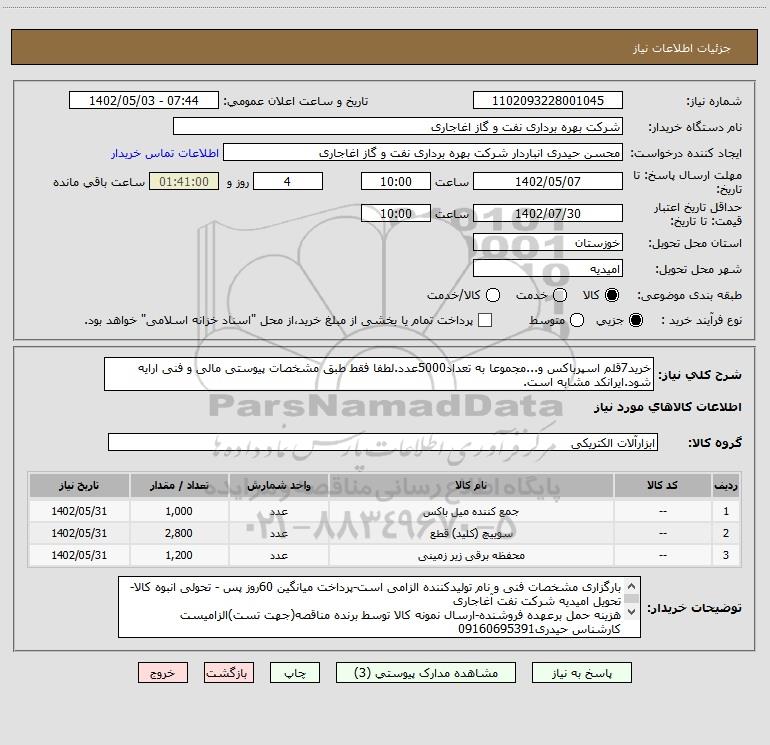Click the response deadline hour field 10:00

(396, 181)
